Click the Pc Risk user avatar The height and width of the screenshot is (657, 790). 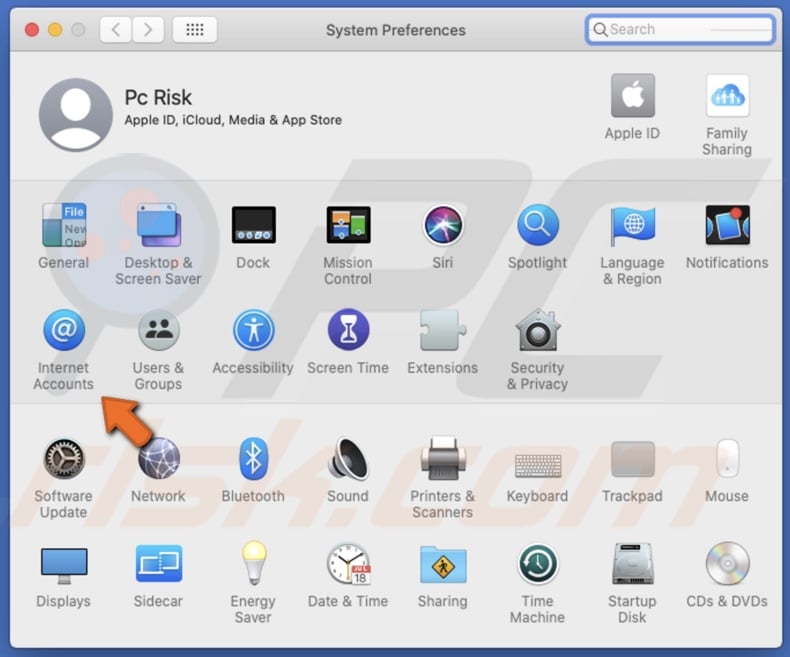coord(76,114)
